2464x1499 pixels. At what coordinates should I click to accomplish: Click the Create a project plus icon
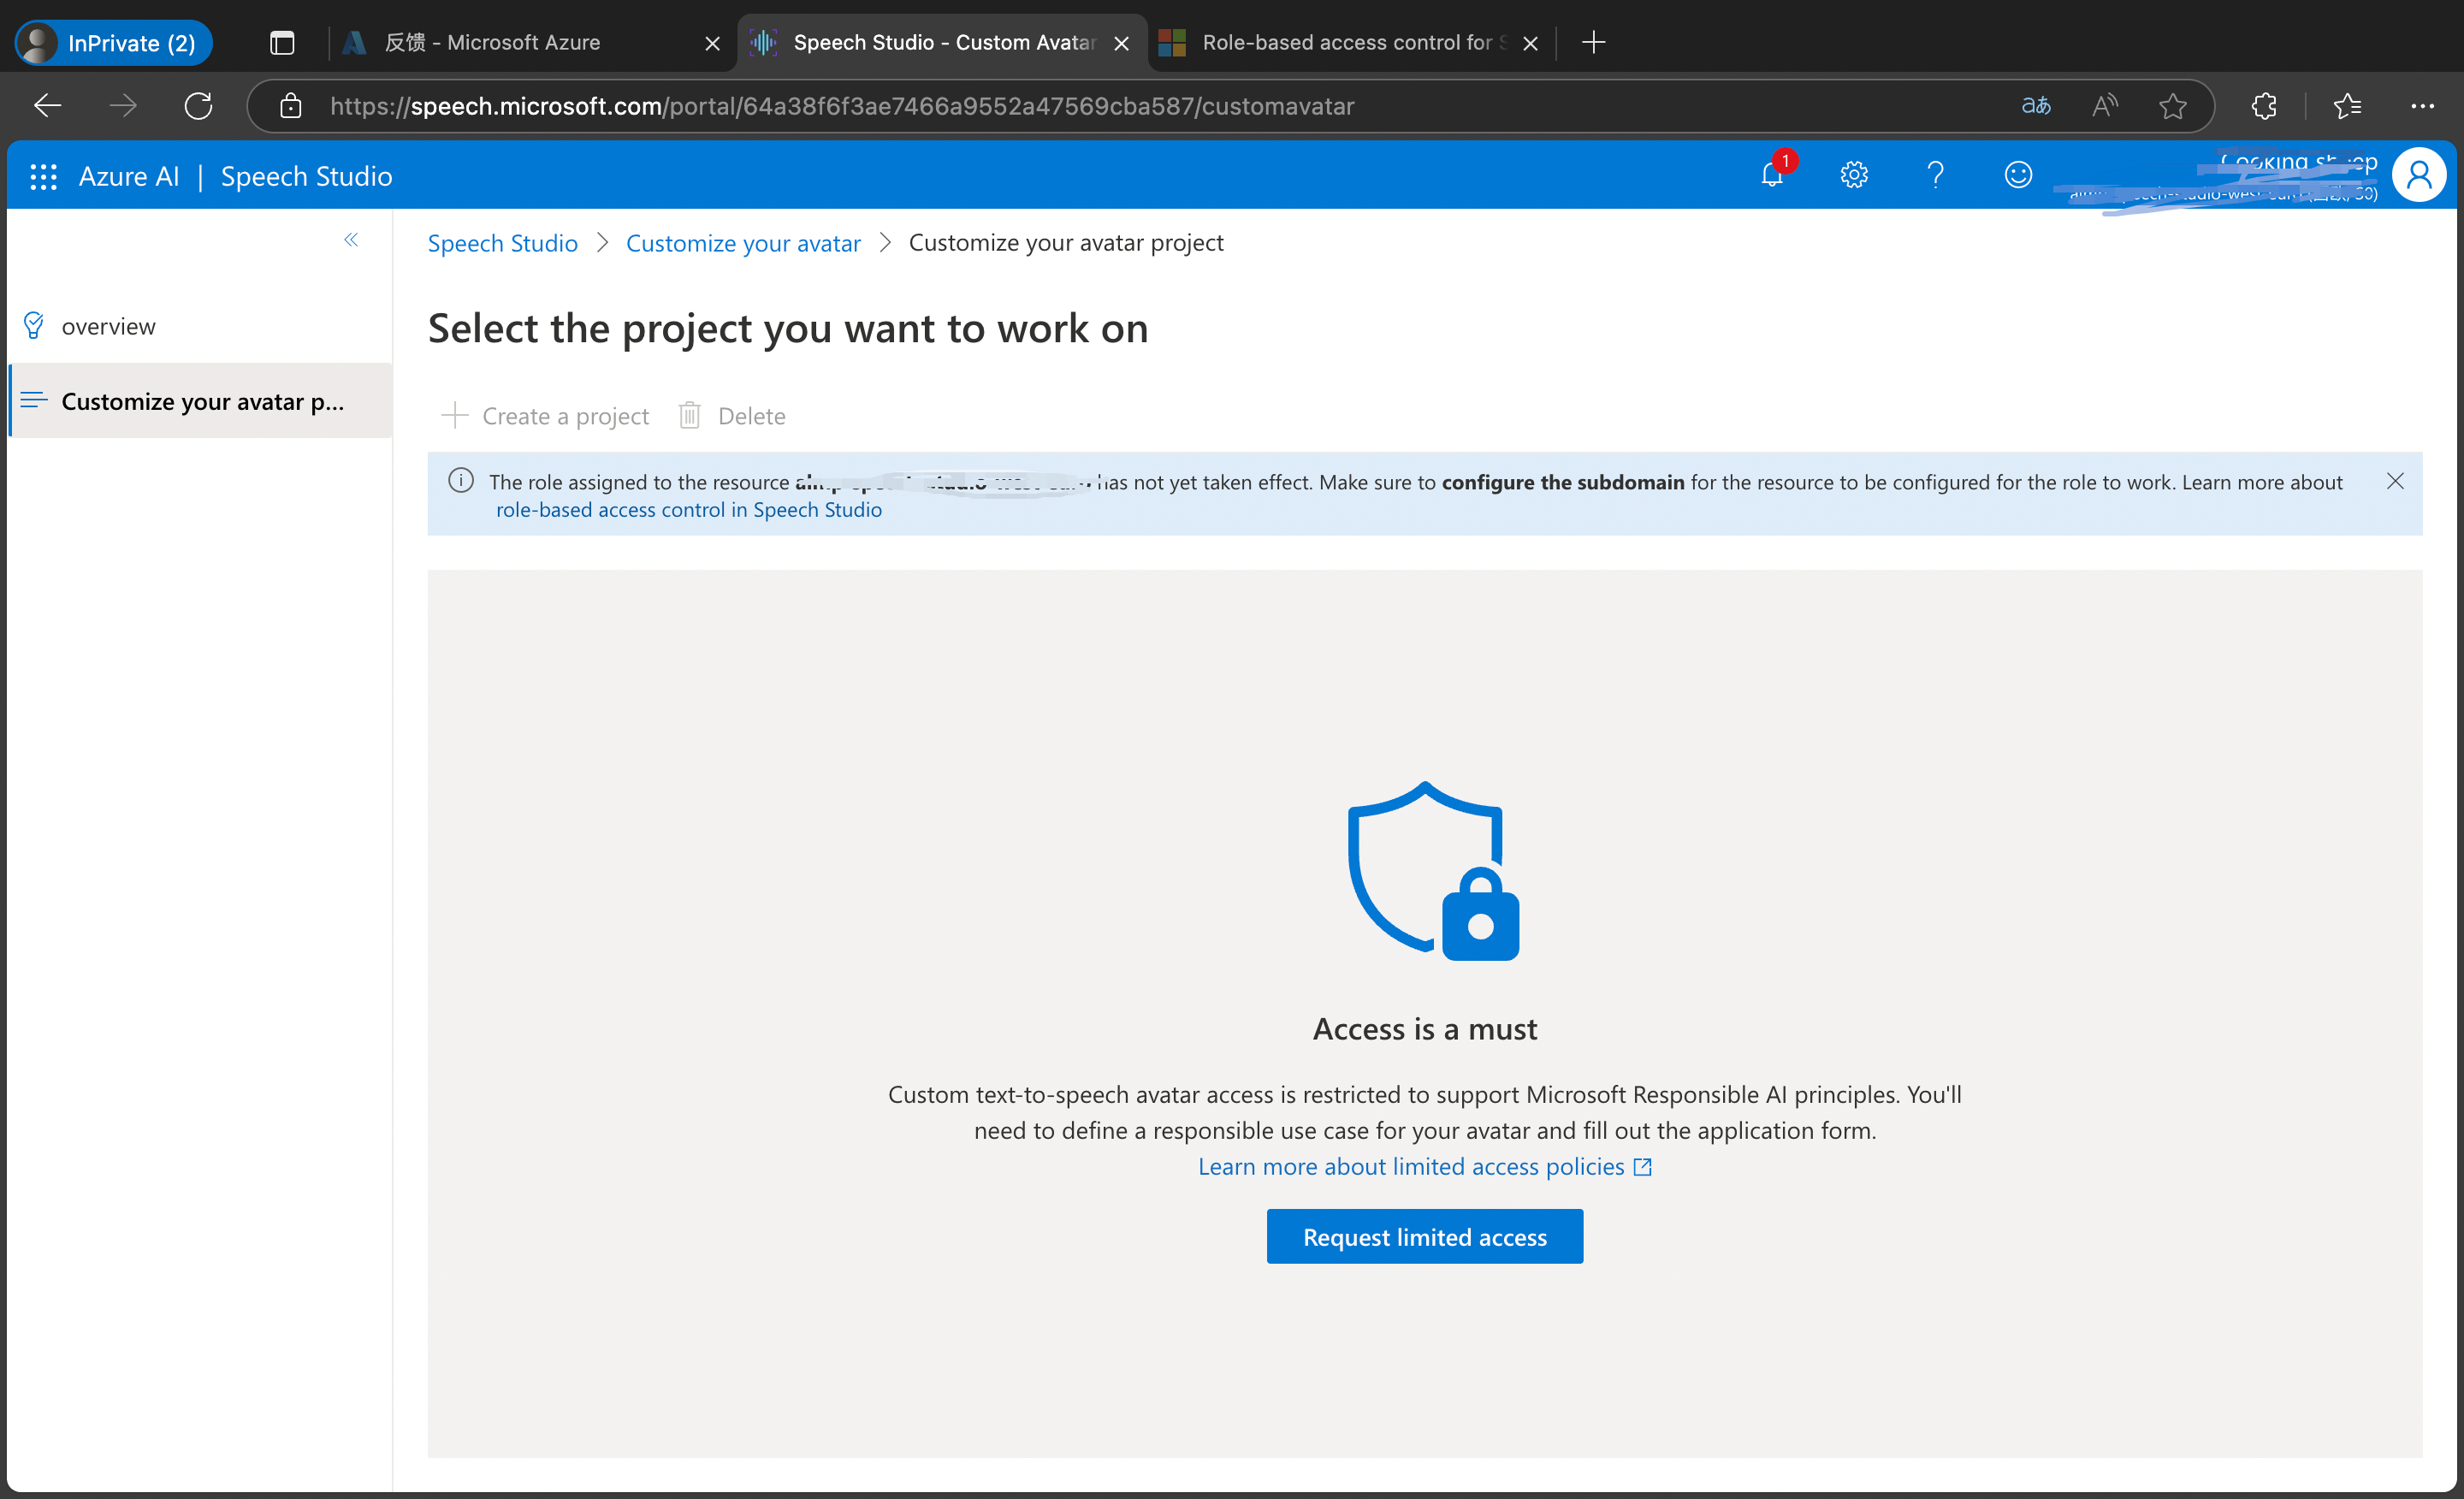(455, 415)
